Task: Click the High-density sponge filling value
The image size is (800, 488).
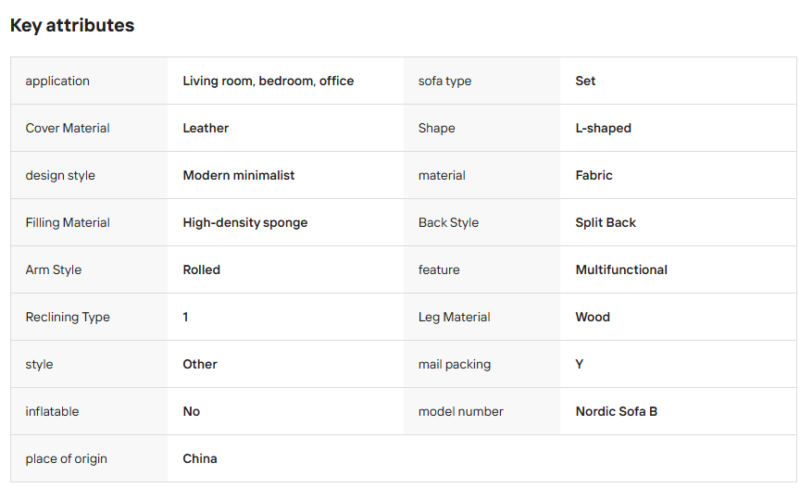Action: 245,223
